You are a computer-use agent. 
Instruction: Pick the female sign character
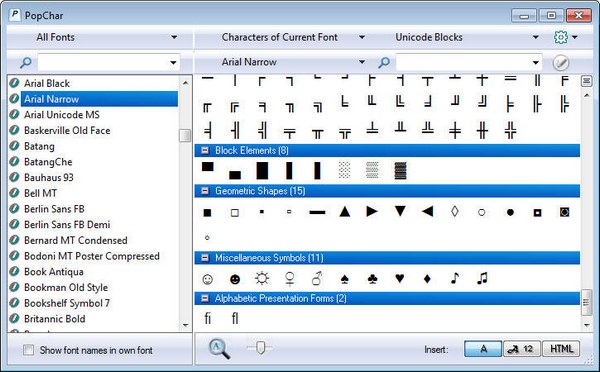[x=290, y=279]
